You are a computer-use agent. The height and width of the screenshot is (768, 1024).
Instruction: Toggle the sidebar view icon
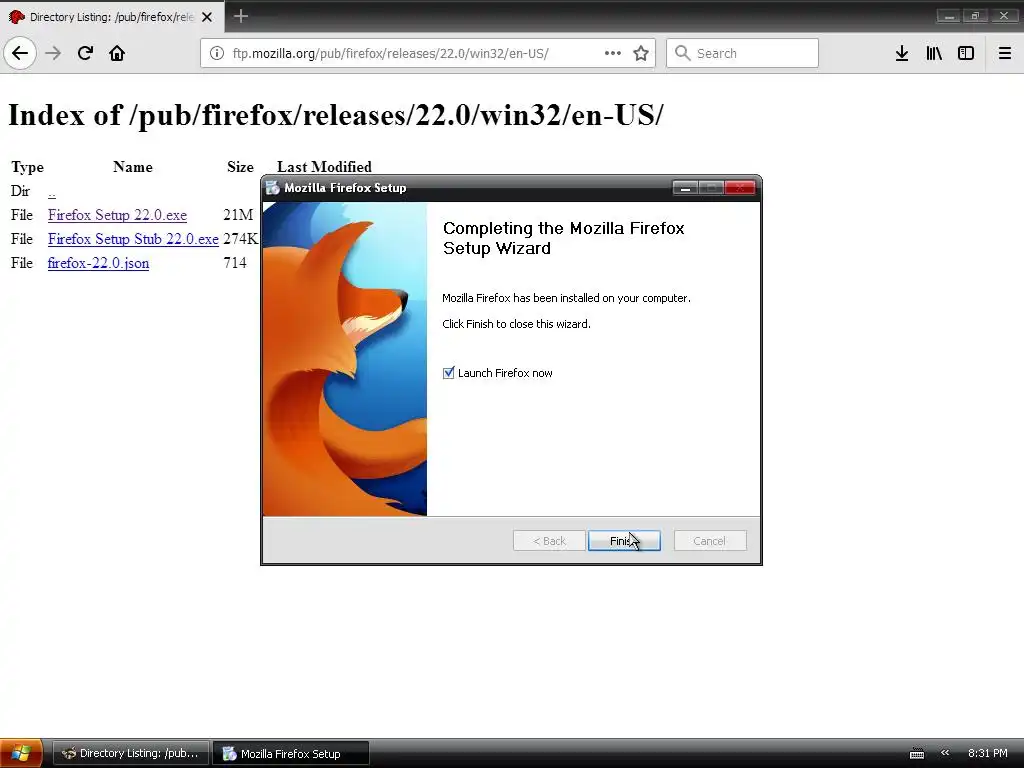(966, 53)
